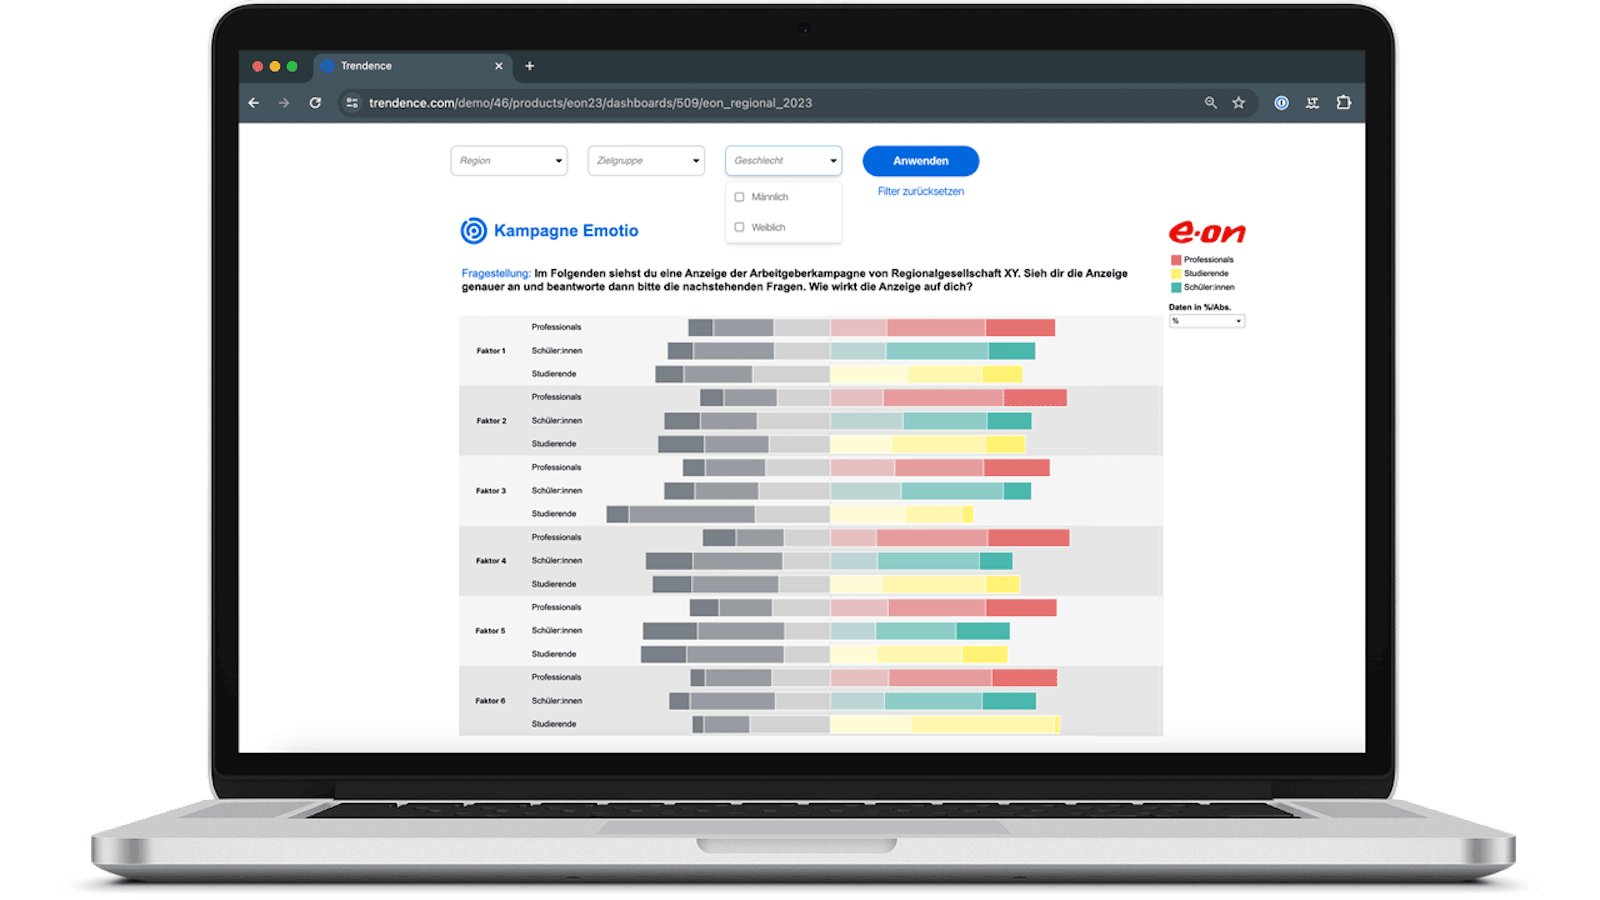
Task: Open the 1Password extension icon
Action: pyautogui.click(x=1281, y=103)
